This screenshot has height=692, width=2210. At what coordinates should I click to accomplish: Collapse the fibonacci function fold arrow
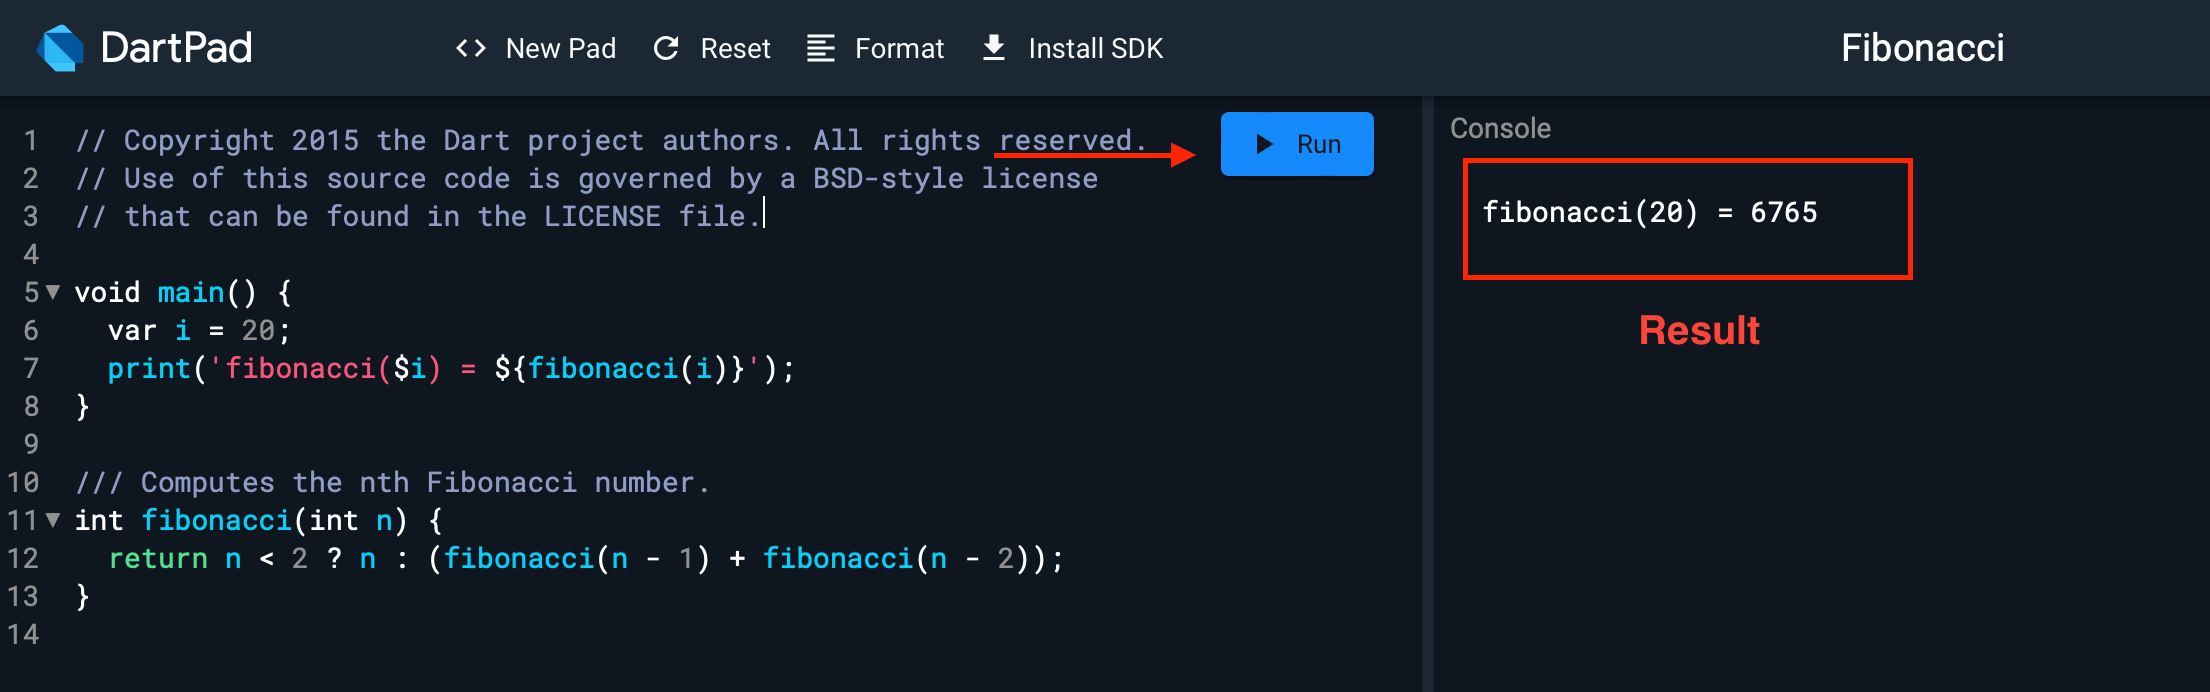click(53, 520)
